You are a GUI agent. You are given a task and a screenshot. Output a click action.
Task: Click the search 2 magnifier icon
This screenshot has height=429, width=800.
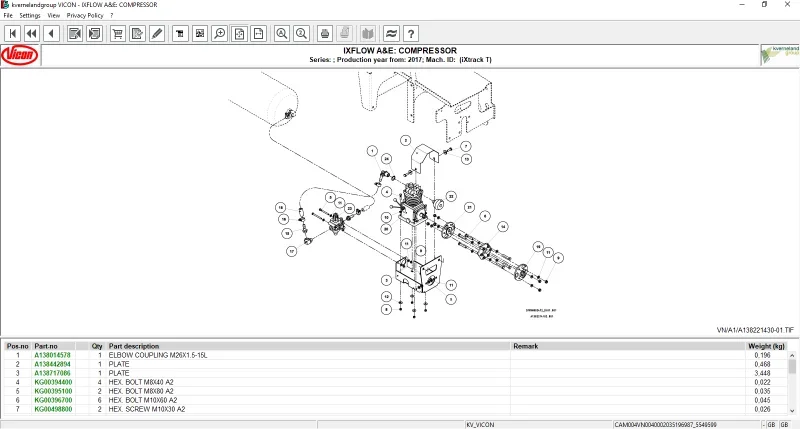click(302, 34)
